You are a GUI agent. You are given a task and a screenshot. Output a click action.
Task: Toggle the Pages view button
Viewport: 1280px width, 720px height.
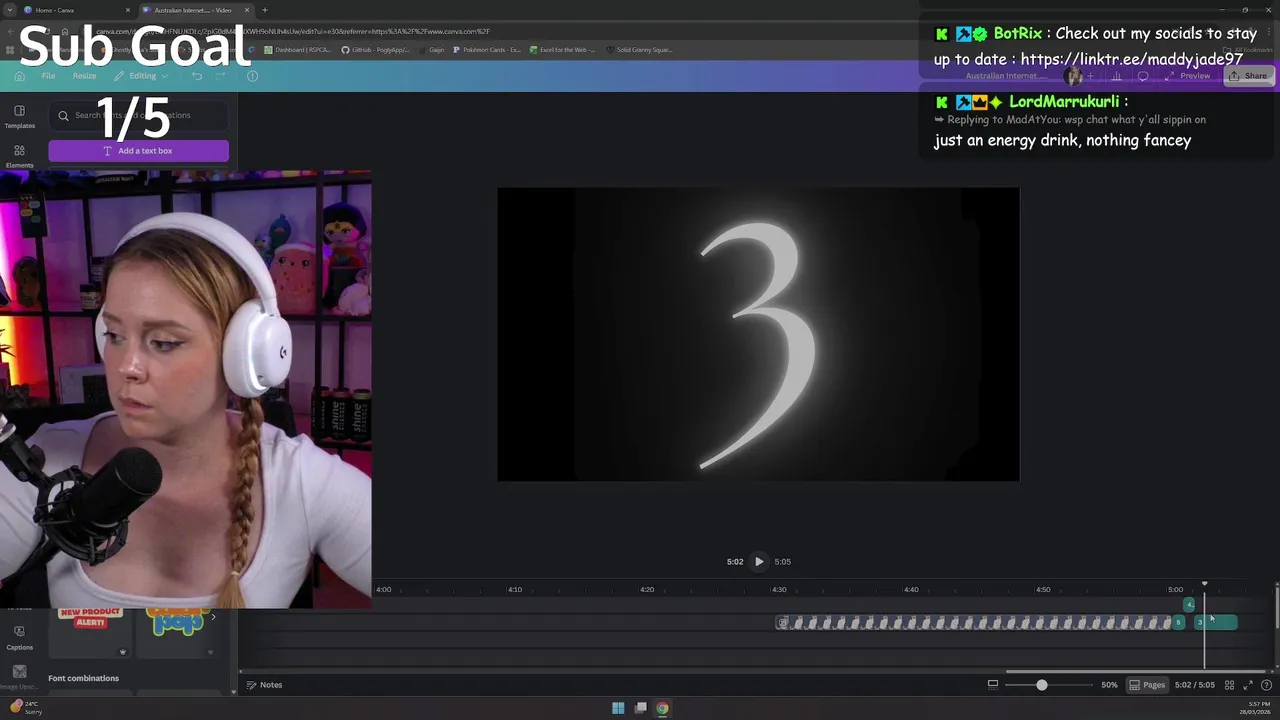1147,685
